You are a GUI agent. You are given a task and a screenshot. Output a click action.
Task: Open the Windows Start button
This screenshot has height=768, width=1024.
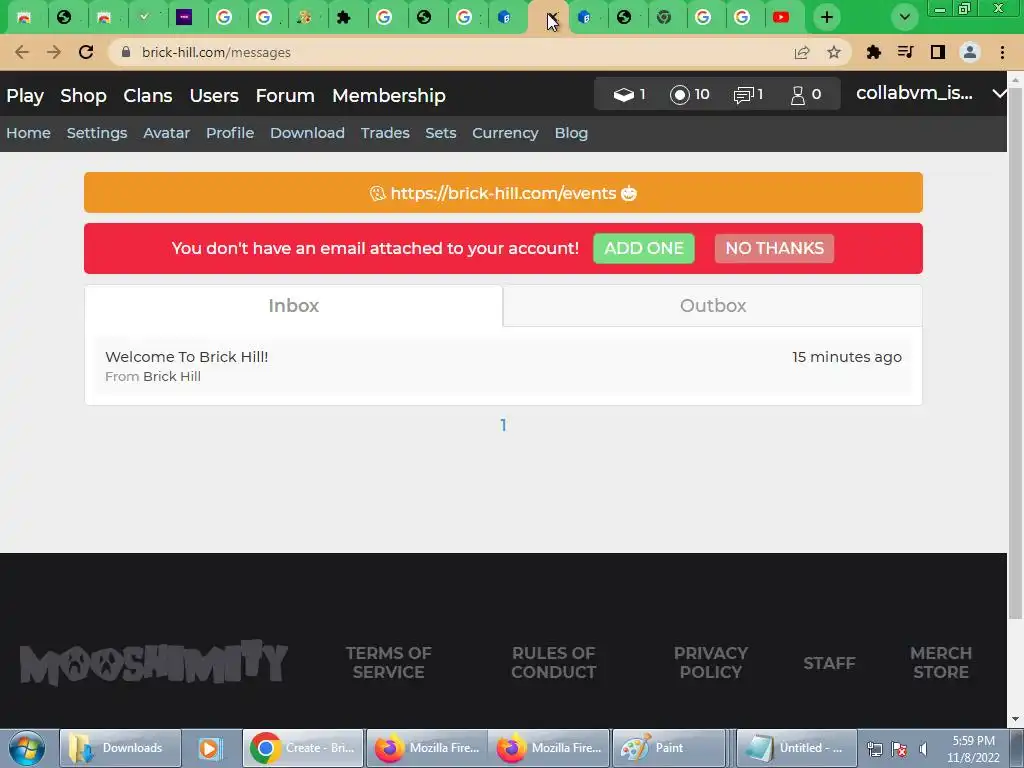coord(27,748)
